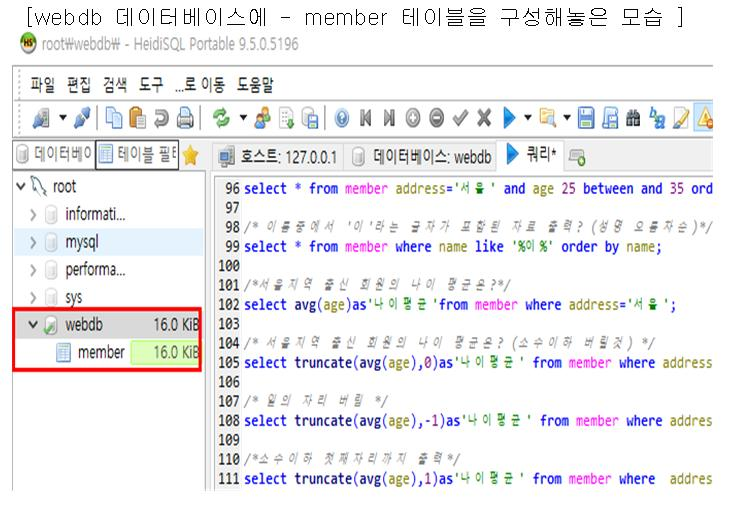Click the export database as SQL icon

(x=310, y=118)
